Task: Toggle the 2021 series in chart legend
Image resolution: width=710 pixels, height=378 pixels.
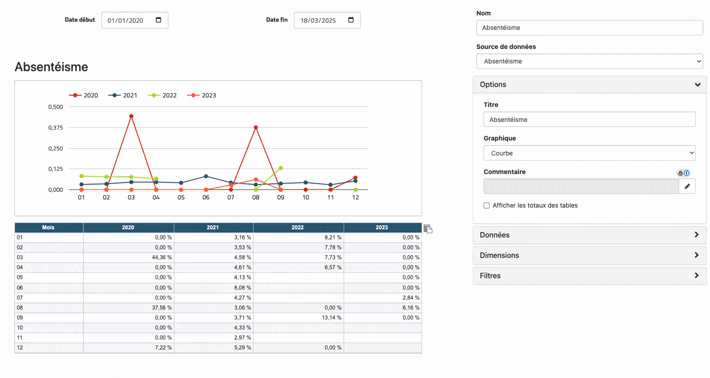Action: click(123, 95)
